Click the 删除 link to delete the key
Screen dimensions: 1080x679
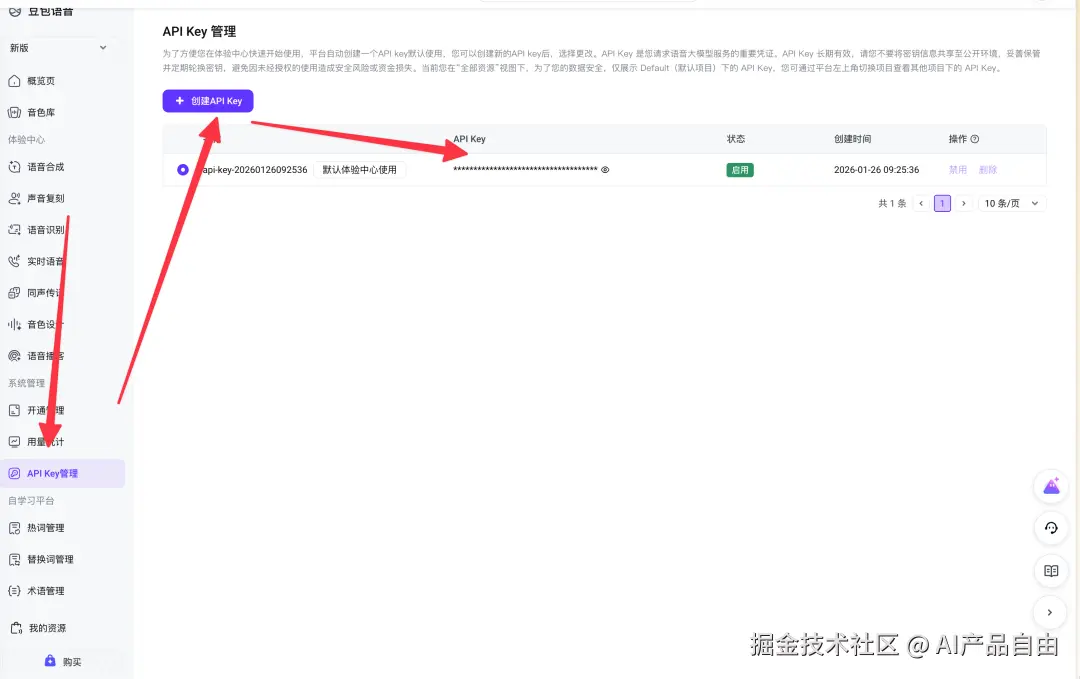point(988,169)
